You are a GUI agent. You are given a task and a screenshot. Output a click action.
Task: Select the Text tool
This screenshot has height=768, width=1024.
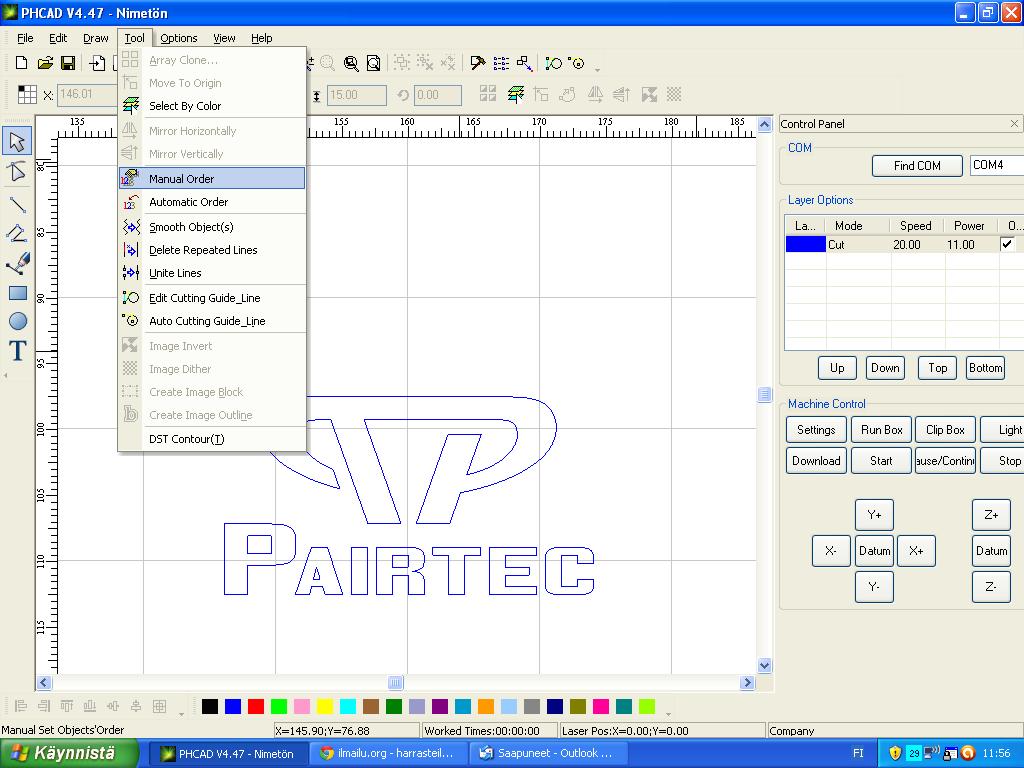tap(17, 350)
